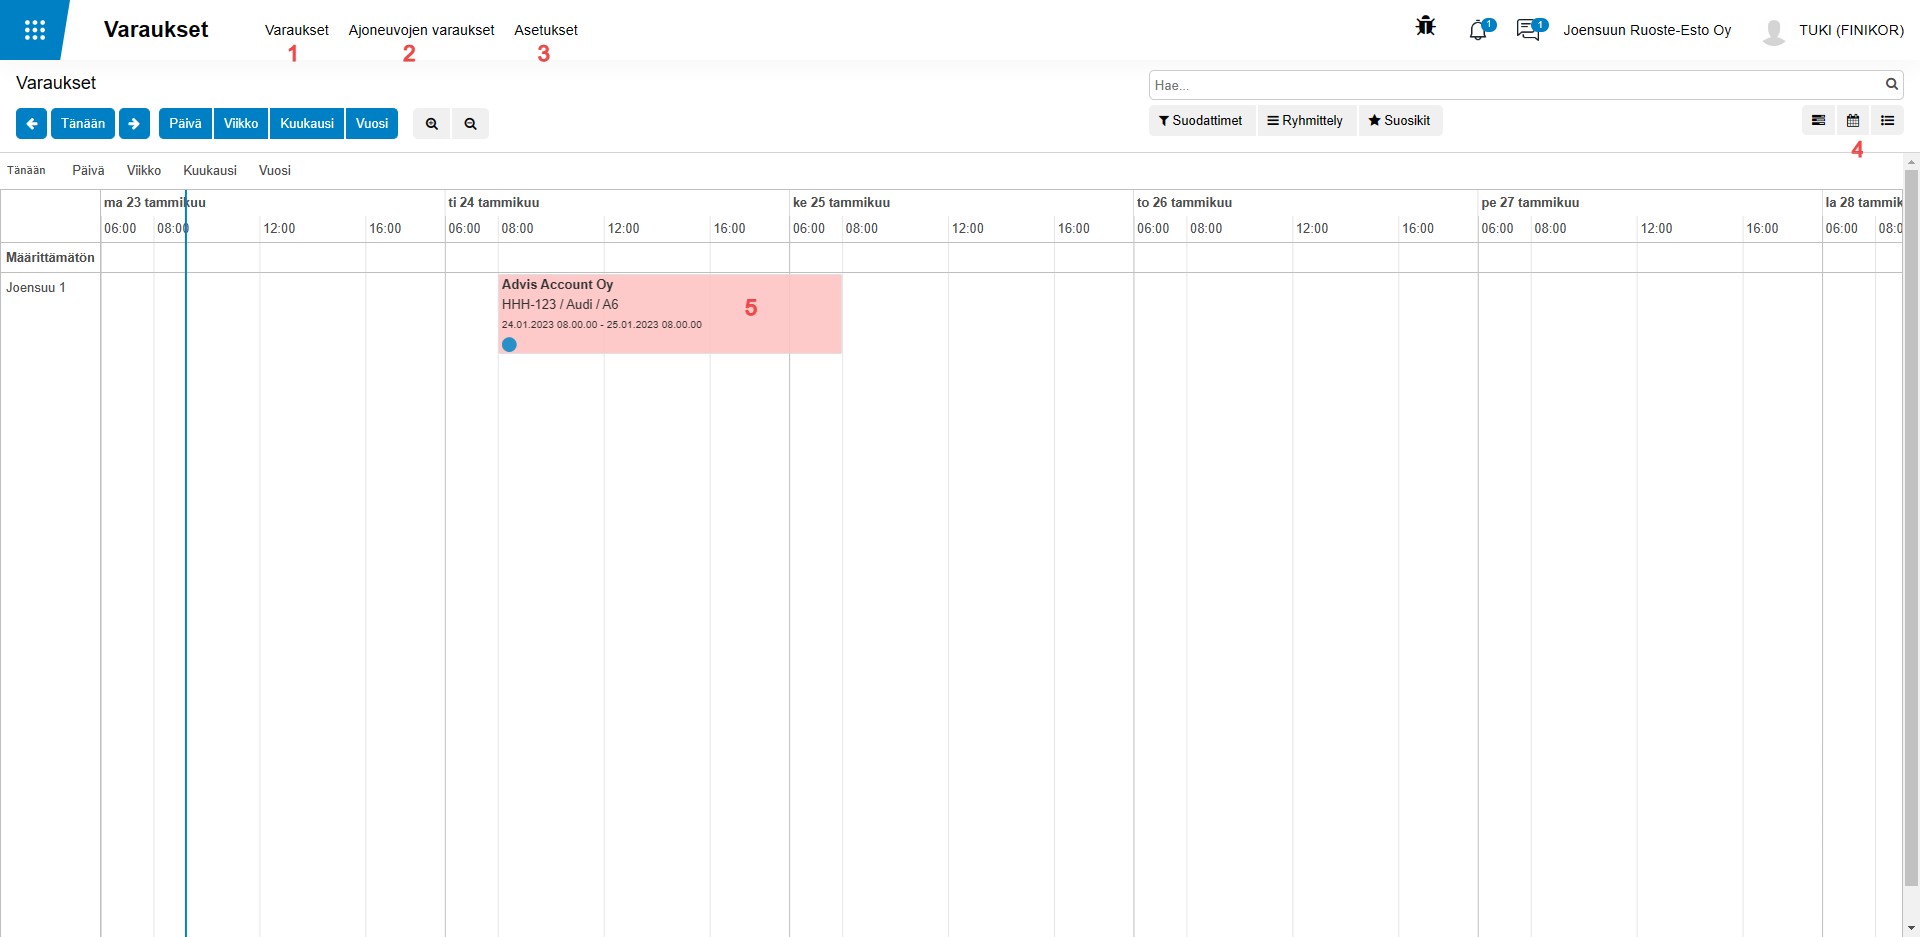Viewport: 1920px width, 937px height.
Task: Open Suosikit favorites dropdown
Action: 1400,120
